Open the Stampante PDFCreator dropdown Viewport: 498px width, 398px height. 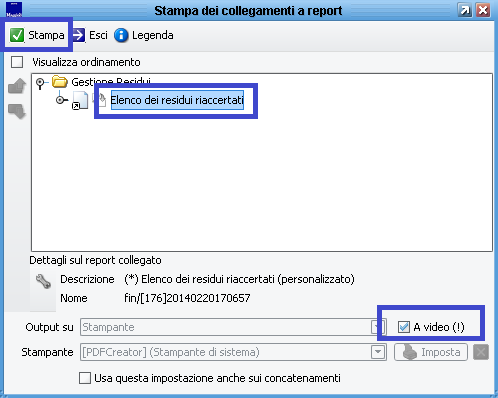click(378, 352)
